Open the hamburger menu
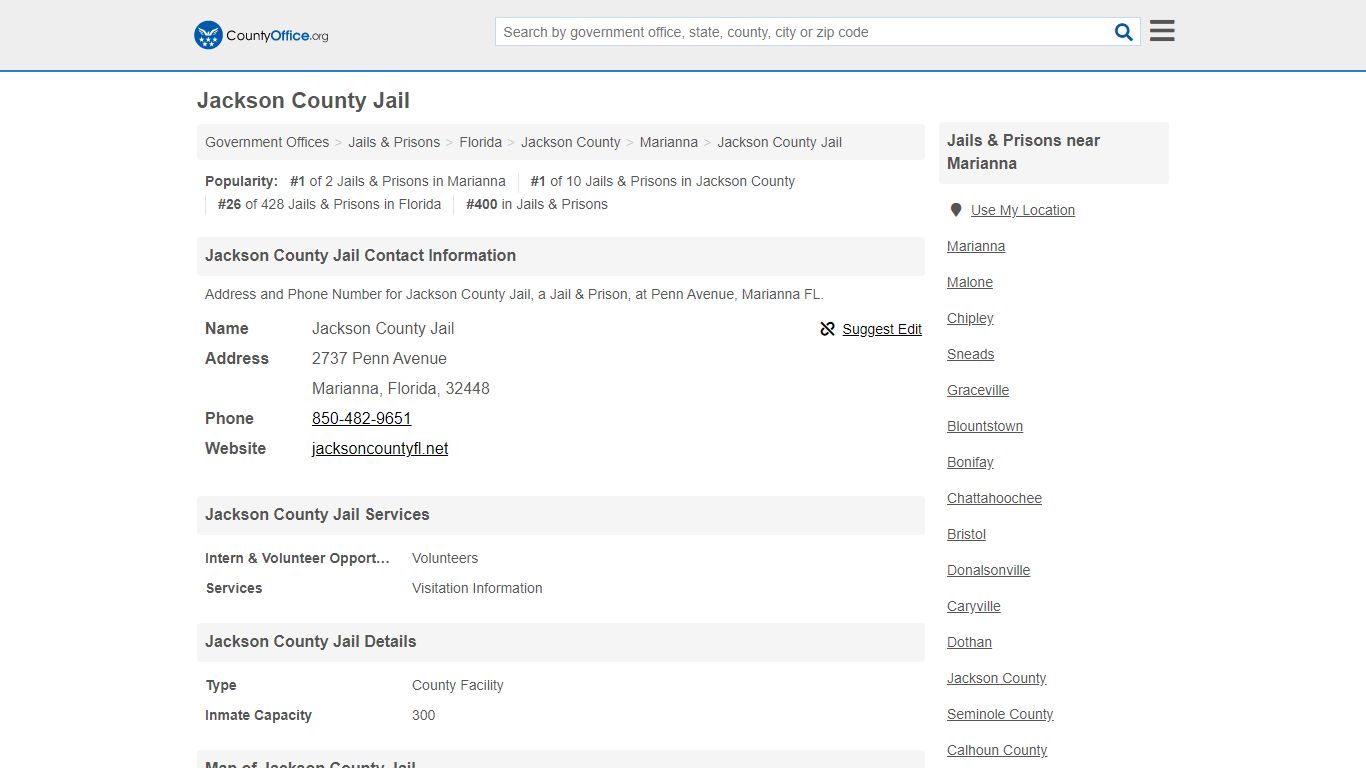 pyautogui.click(x=1162, y=31)
